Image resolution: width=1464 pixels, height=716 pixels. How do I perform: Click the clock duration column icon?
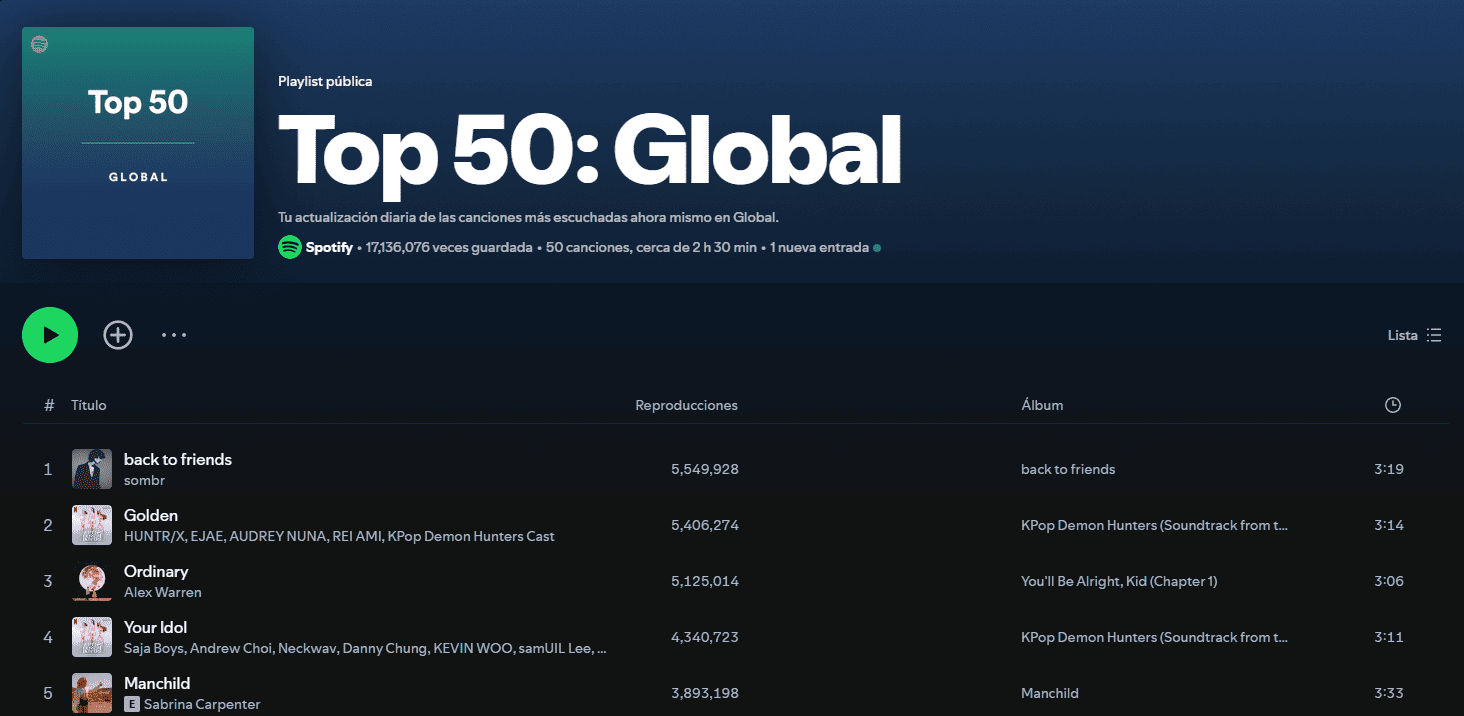(x=1392, y=405)
